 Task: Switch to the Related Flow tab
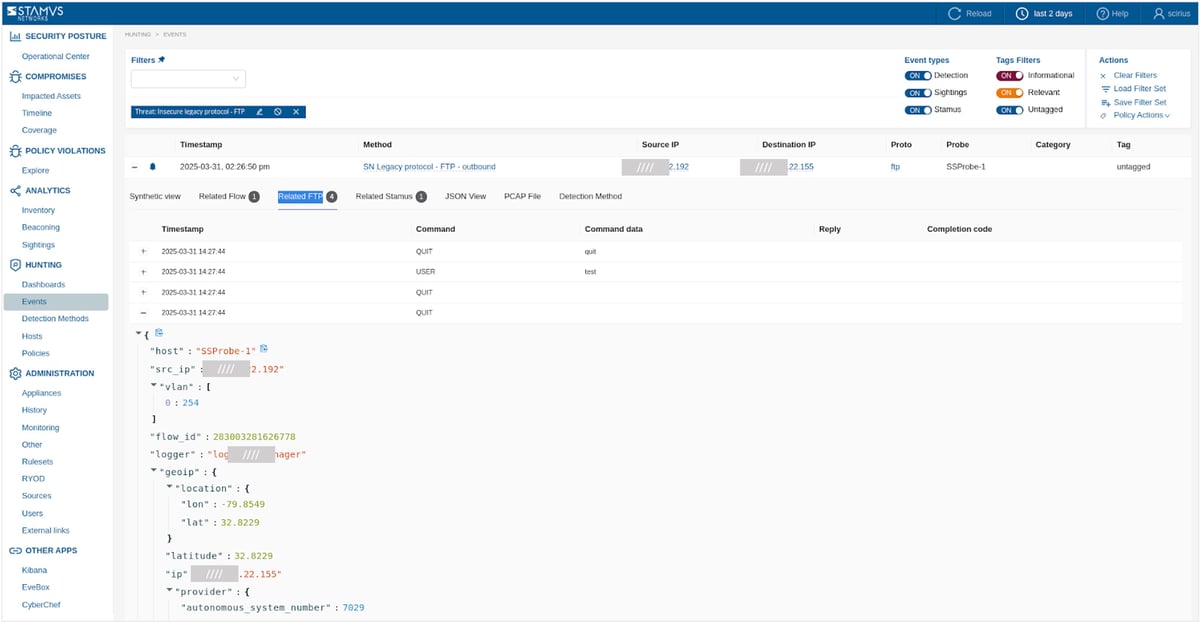pos(229,197)
